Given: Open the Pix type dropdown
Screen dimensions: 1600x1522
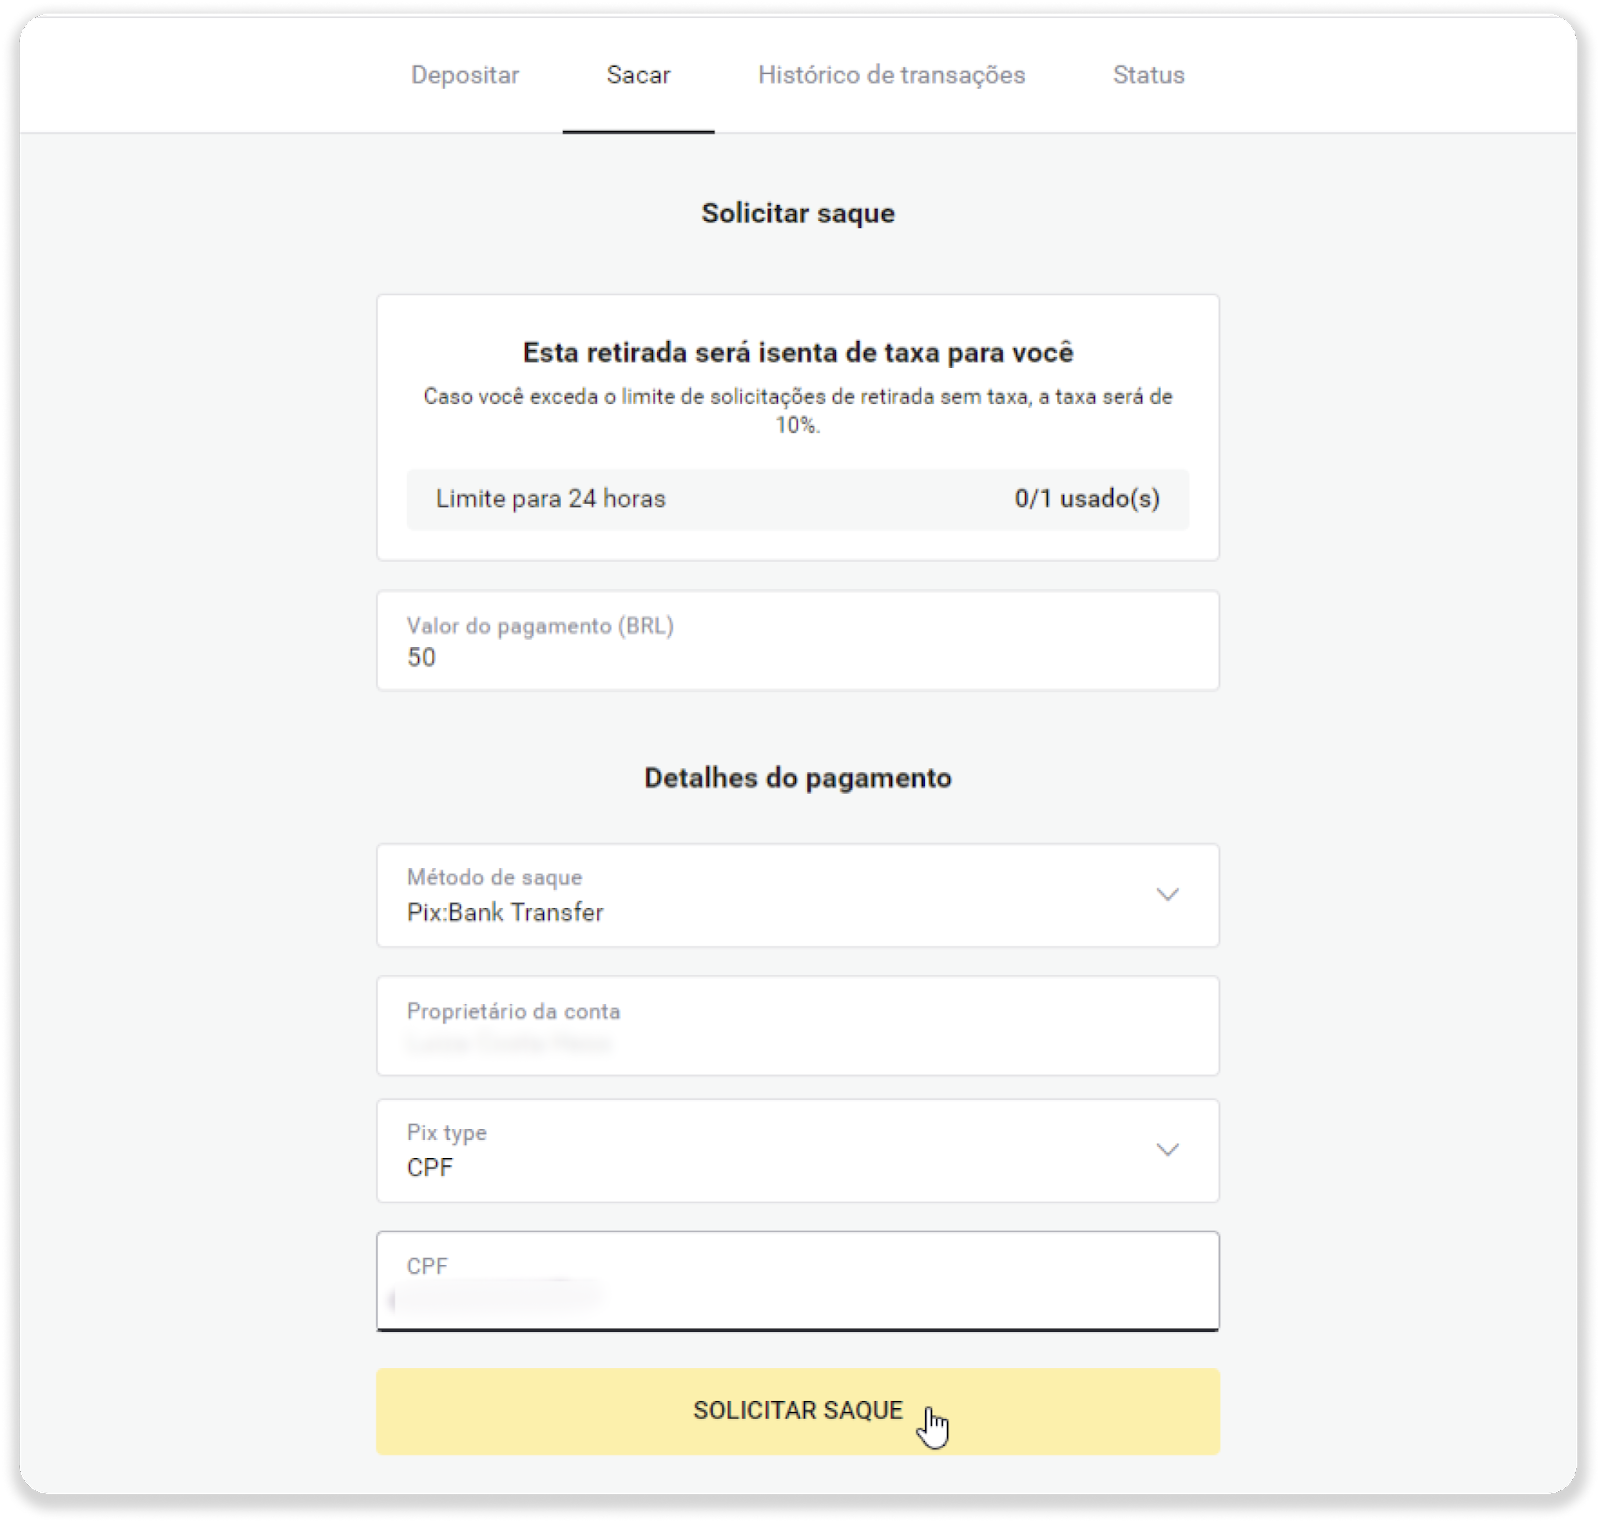Looking at the screenshot, I should (797, 1150).
